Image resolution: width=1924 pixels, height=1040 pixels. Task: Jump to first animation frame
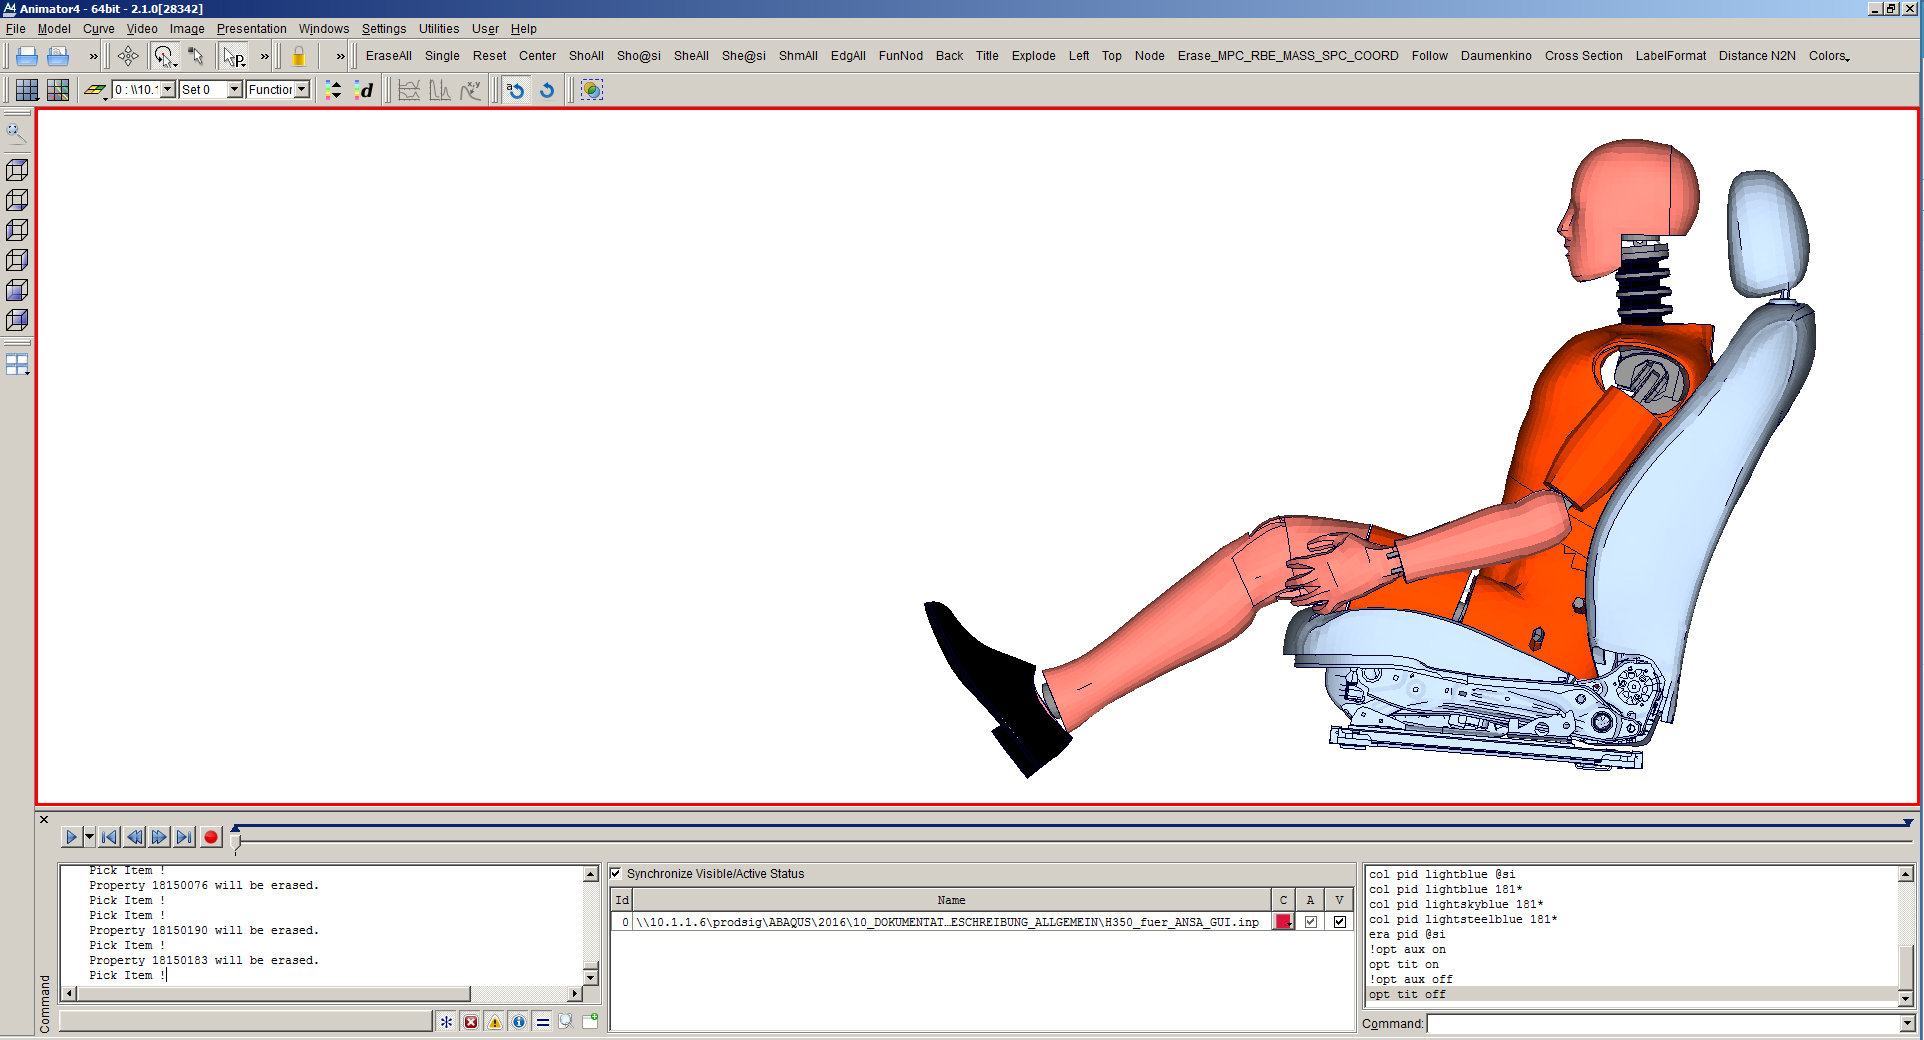110,837
